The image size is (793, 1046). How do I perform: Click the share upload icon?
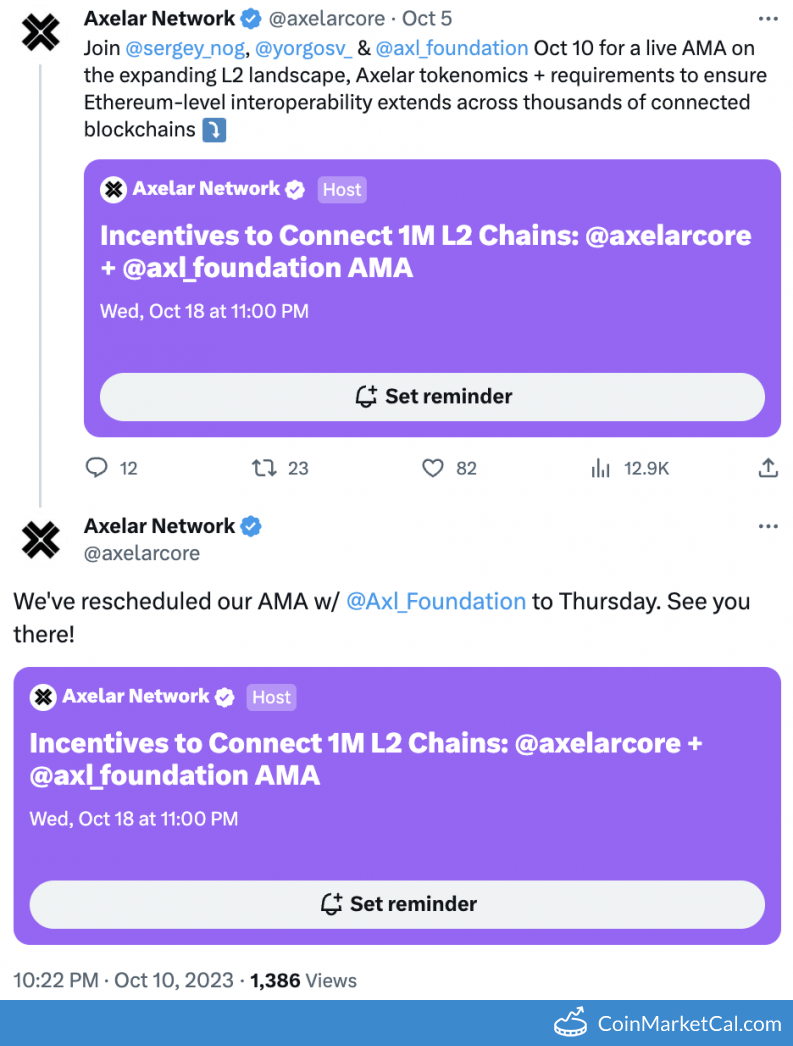[x=768, y=467]
